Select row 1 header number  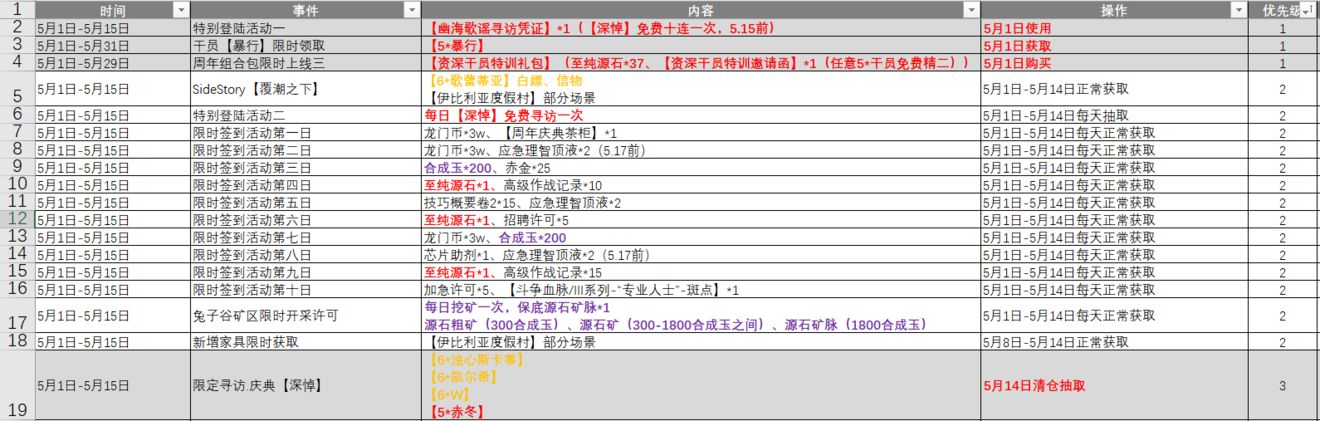(17, 9)
